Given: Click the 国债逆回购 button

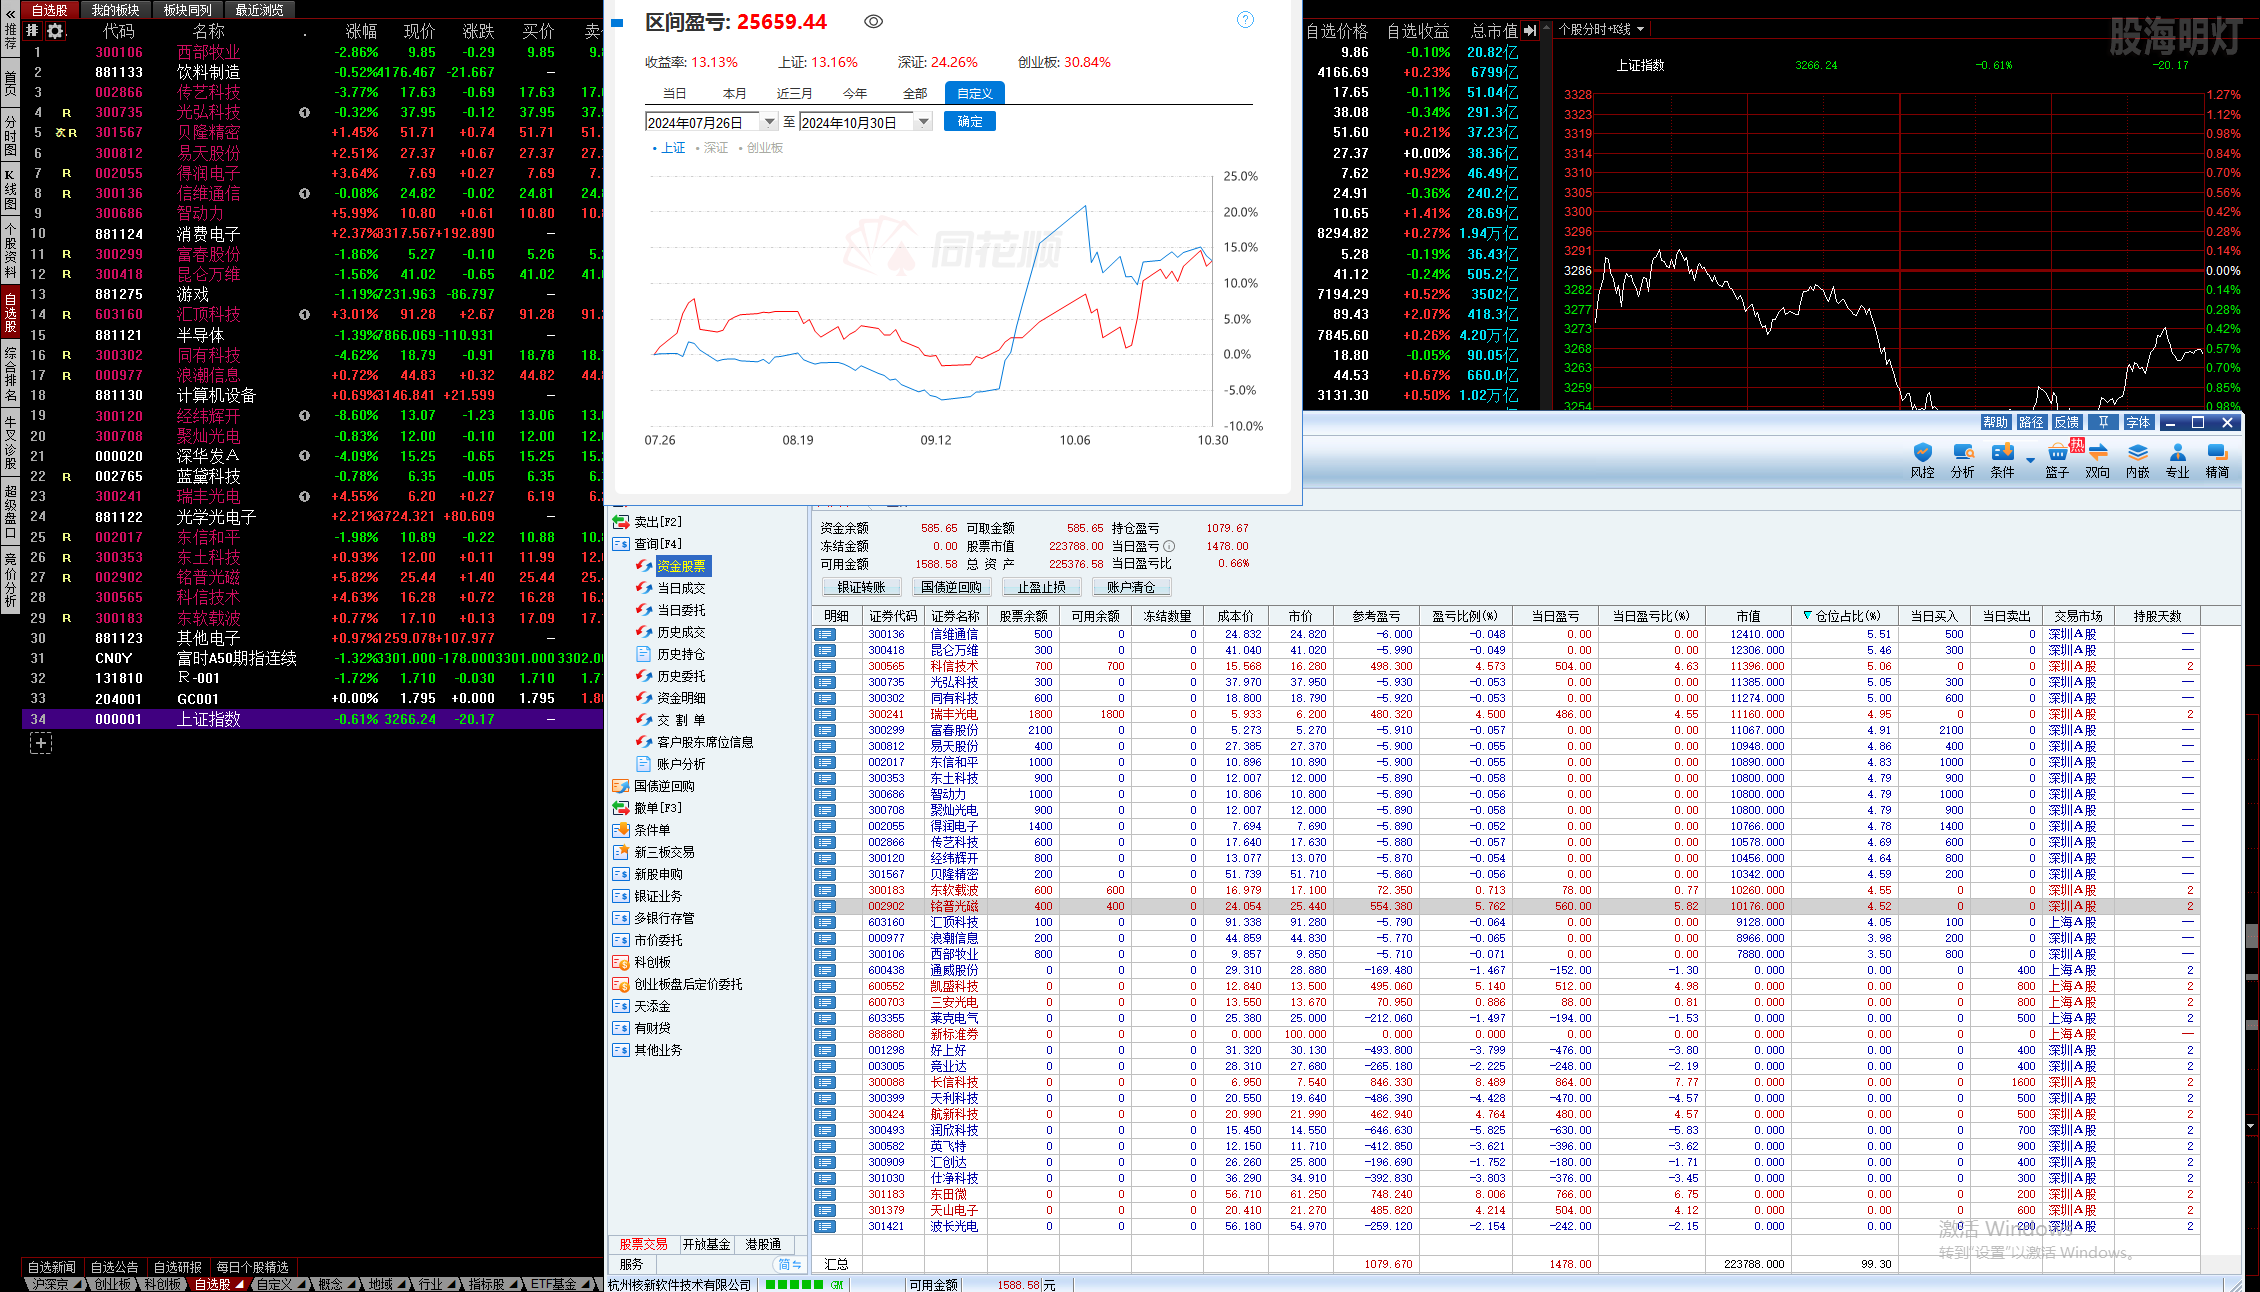Looking at the screenshot, I should click(x=951, y=587).
